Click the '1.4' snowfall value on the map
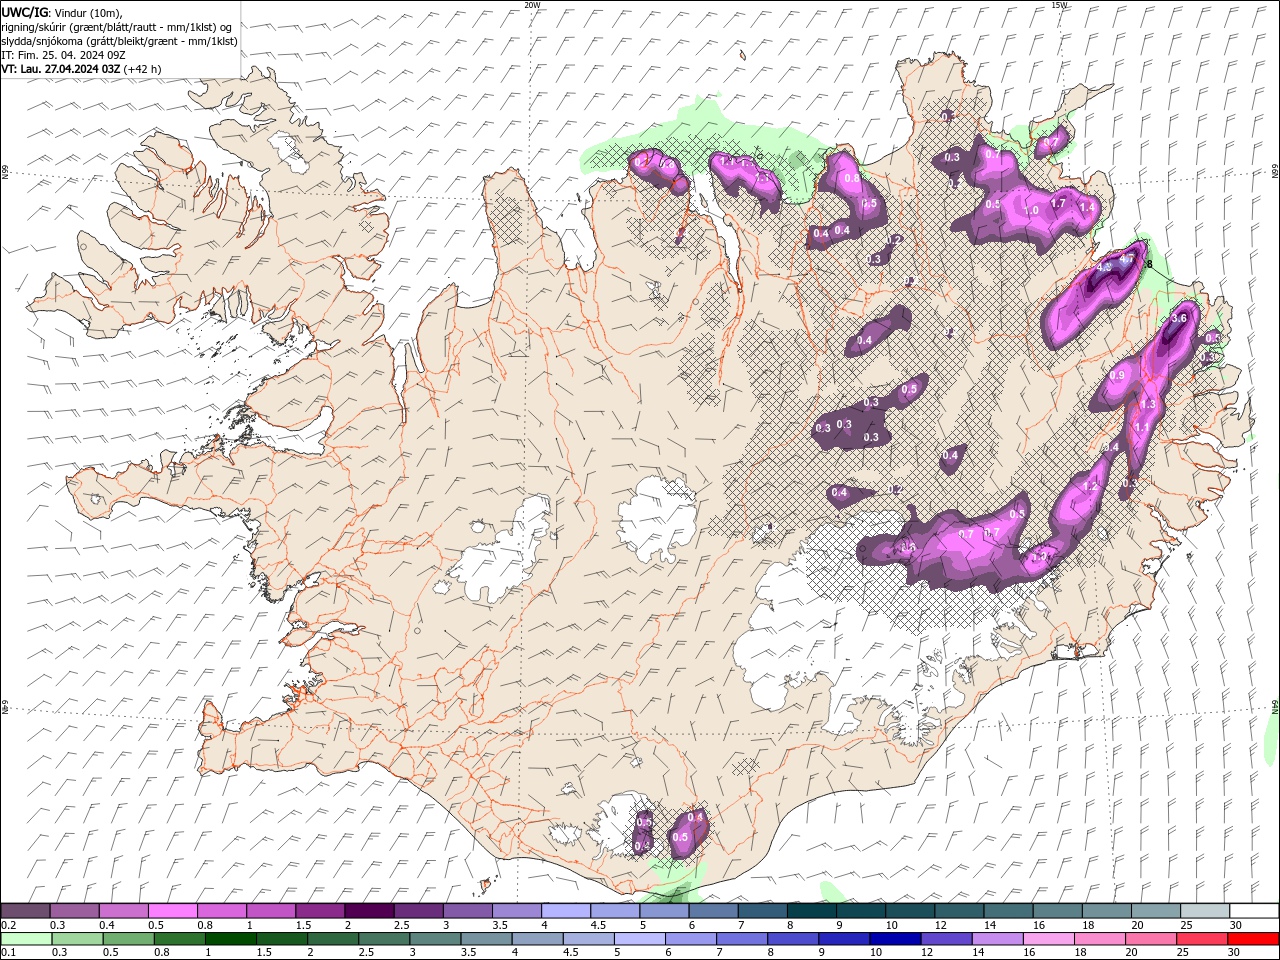This screenshot has width=1280, height=960. pyautogui.click(x=1088, y=207)
